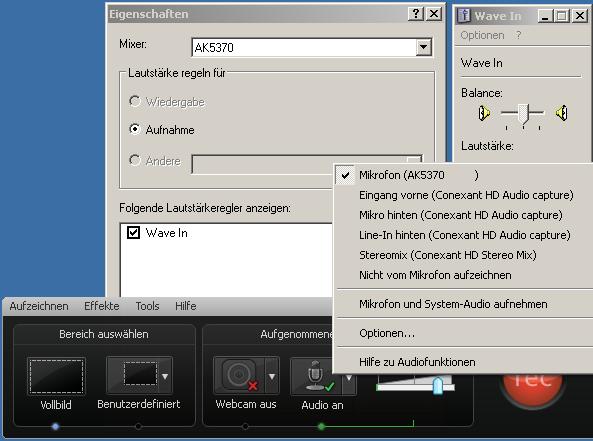This screenshot has width=593, height=441.
Task: Open the Mixer AK5370 dropdown
Action: click(424, 47)
